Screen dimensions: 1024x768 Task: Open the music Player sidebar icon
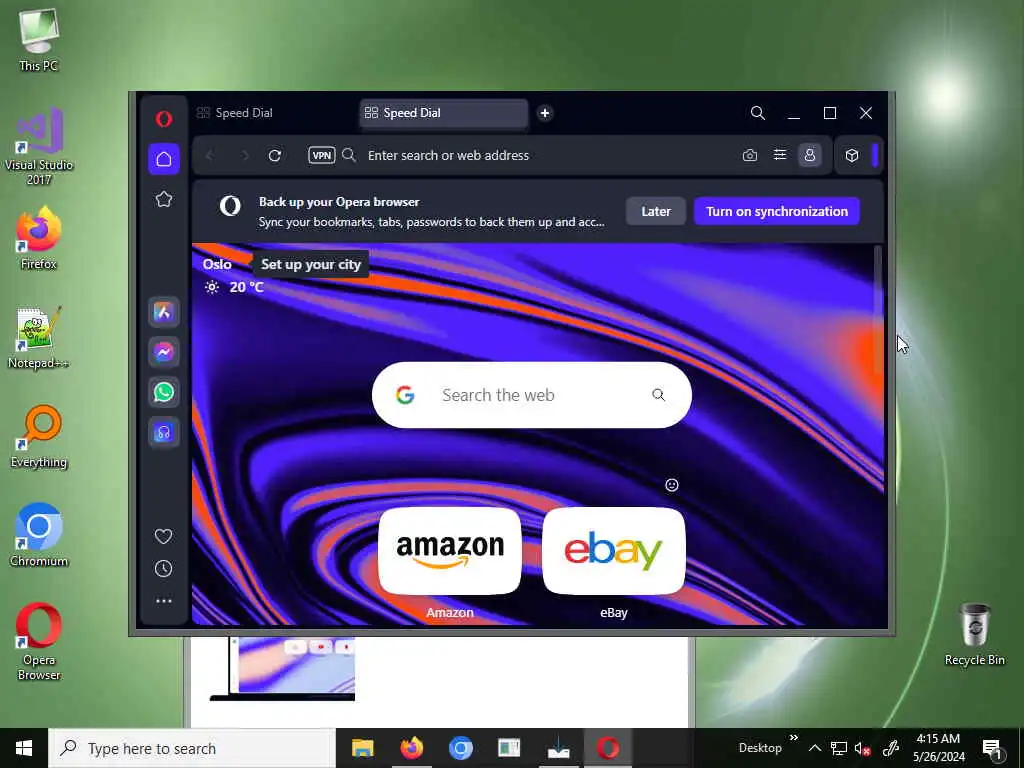(x=164, y=432)
